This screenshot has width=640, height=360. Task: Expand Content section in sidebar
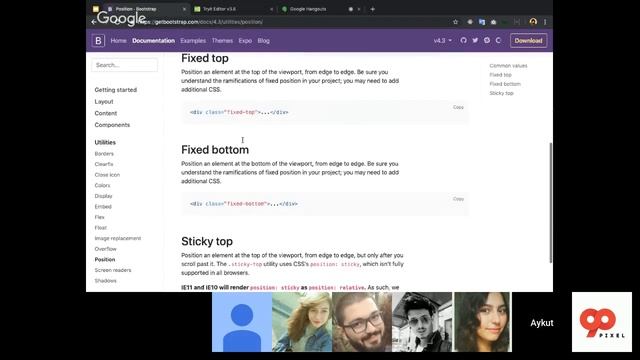click(106, 113)
